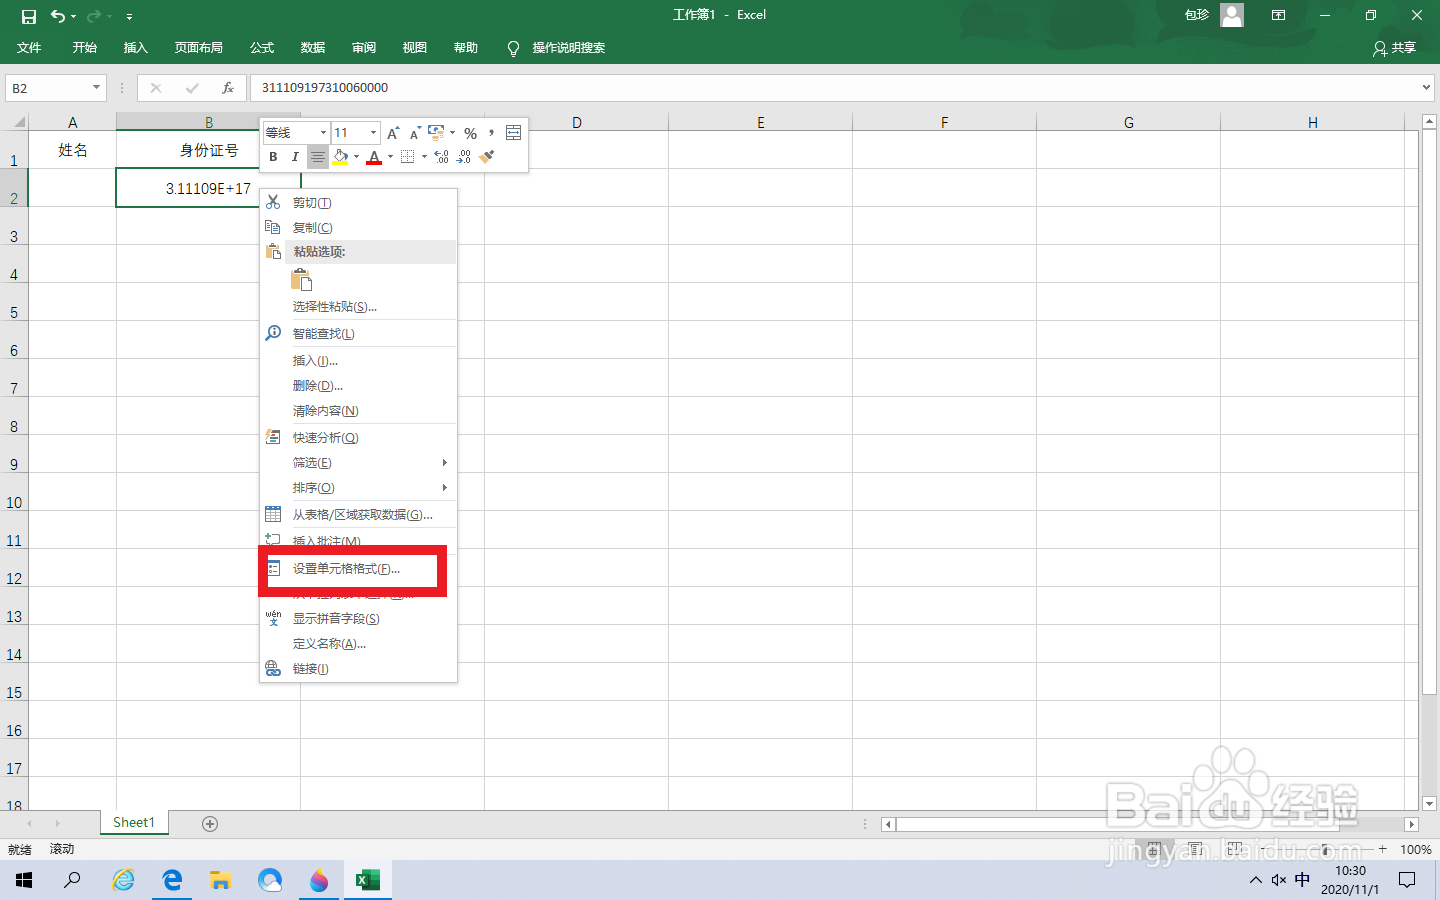The image size is (1440, 900).
Task: Open the font color dropdown arrow
Action: (x=390, y=157)
